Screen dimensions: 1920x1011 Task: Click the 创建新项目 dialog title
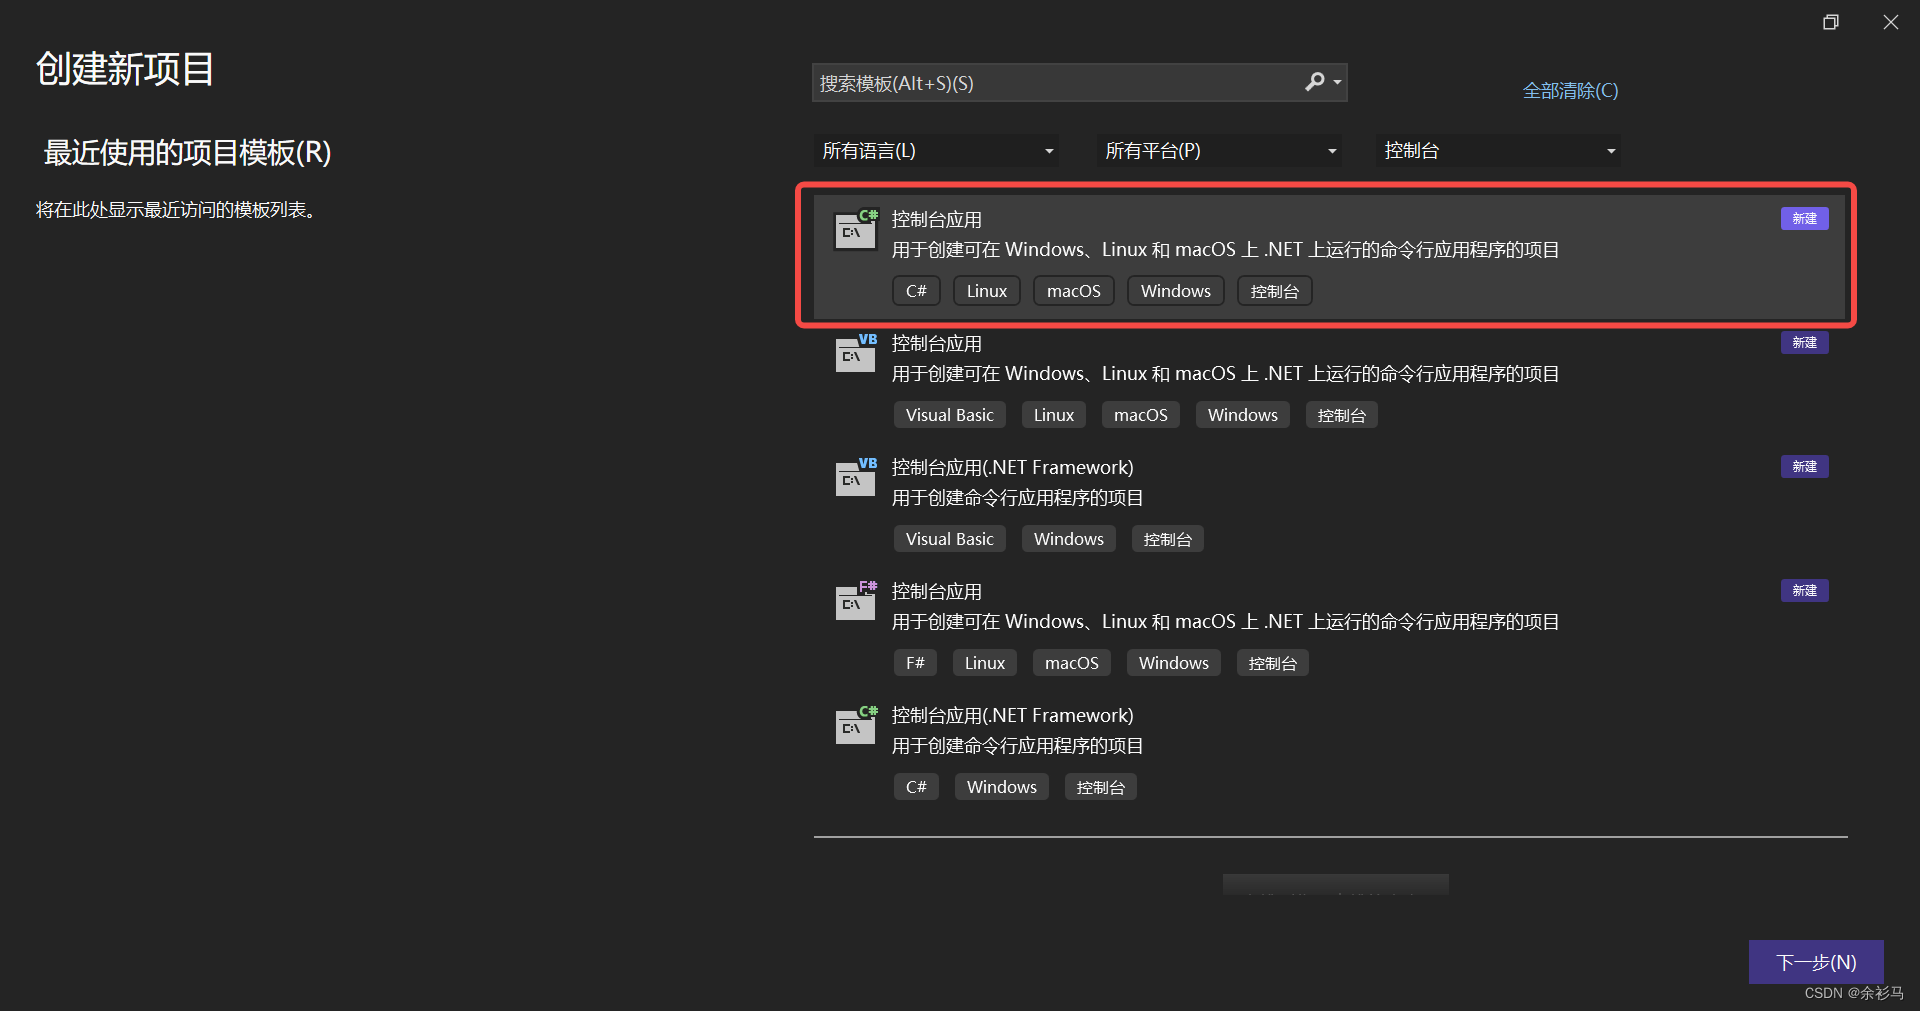(125, 69)
